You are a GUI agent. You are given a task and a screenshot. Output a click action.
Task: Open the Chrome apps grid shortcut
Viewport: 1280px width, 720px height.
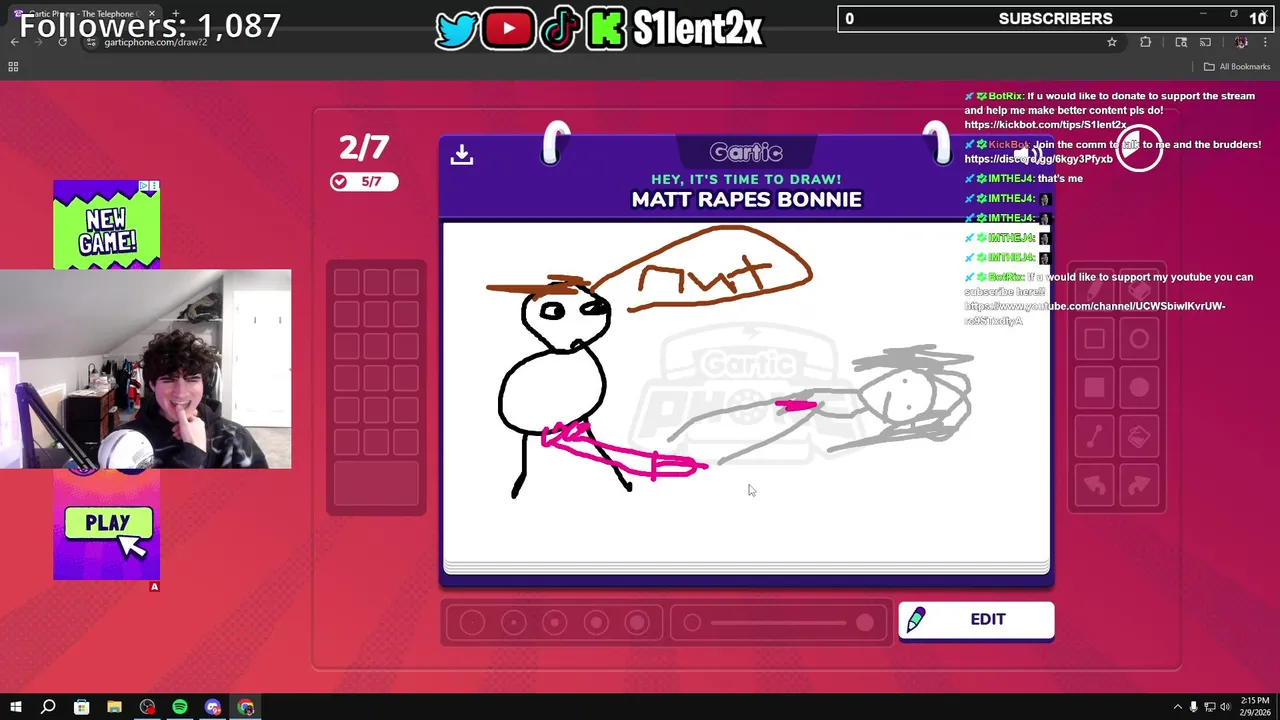13,67
